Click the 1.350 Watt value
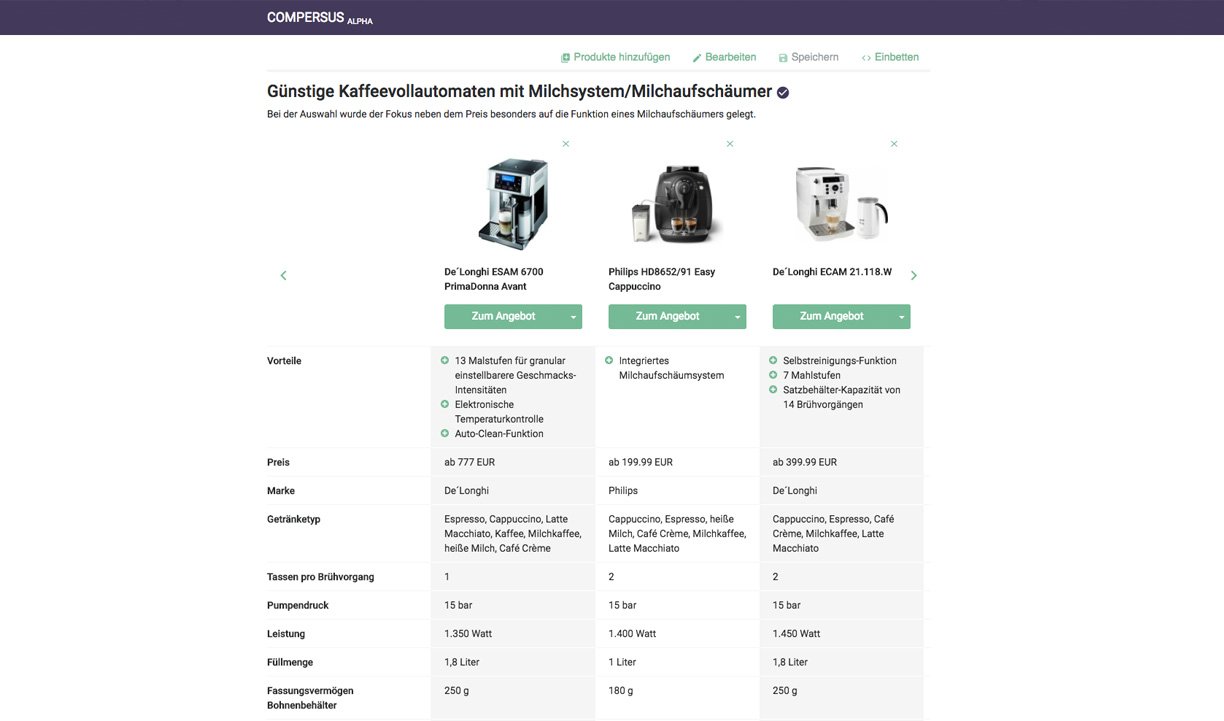This screenshot has height=721, width=1224. tap(468, 634)
